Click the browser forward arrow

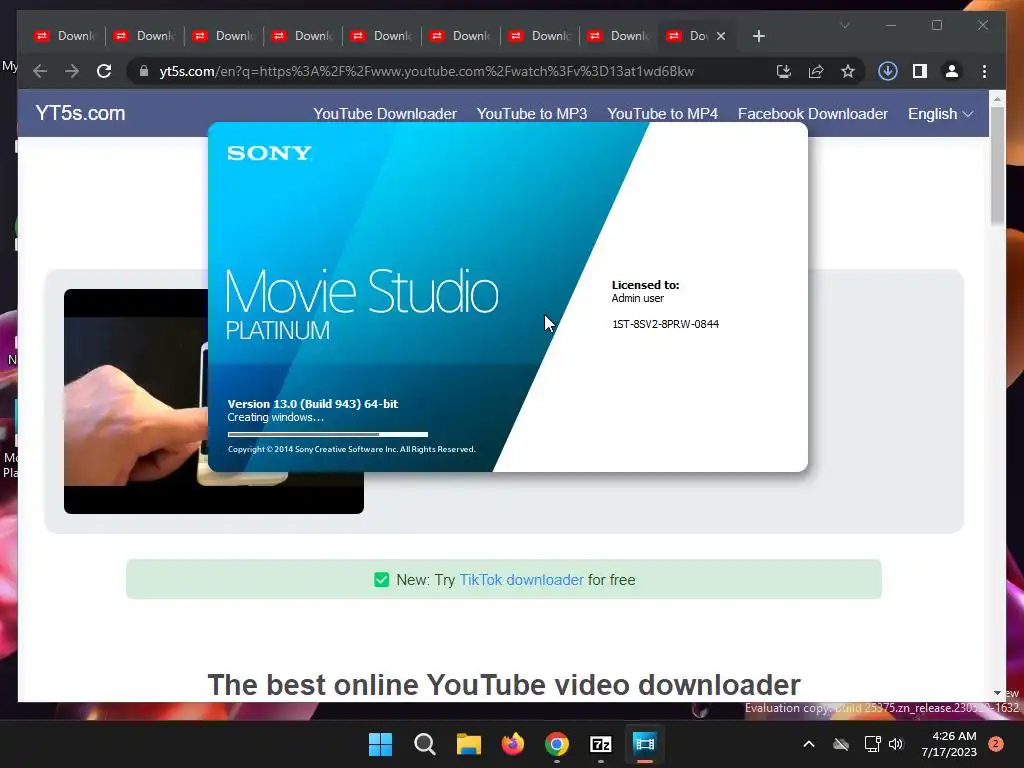tap(72, 71)
